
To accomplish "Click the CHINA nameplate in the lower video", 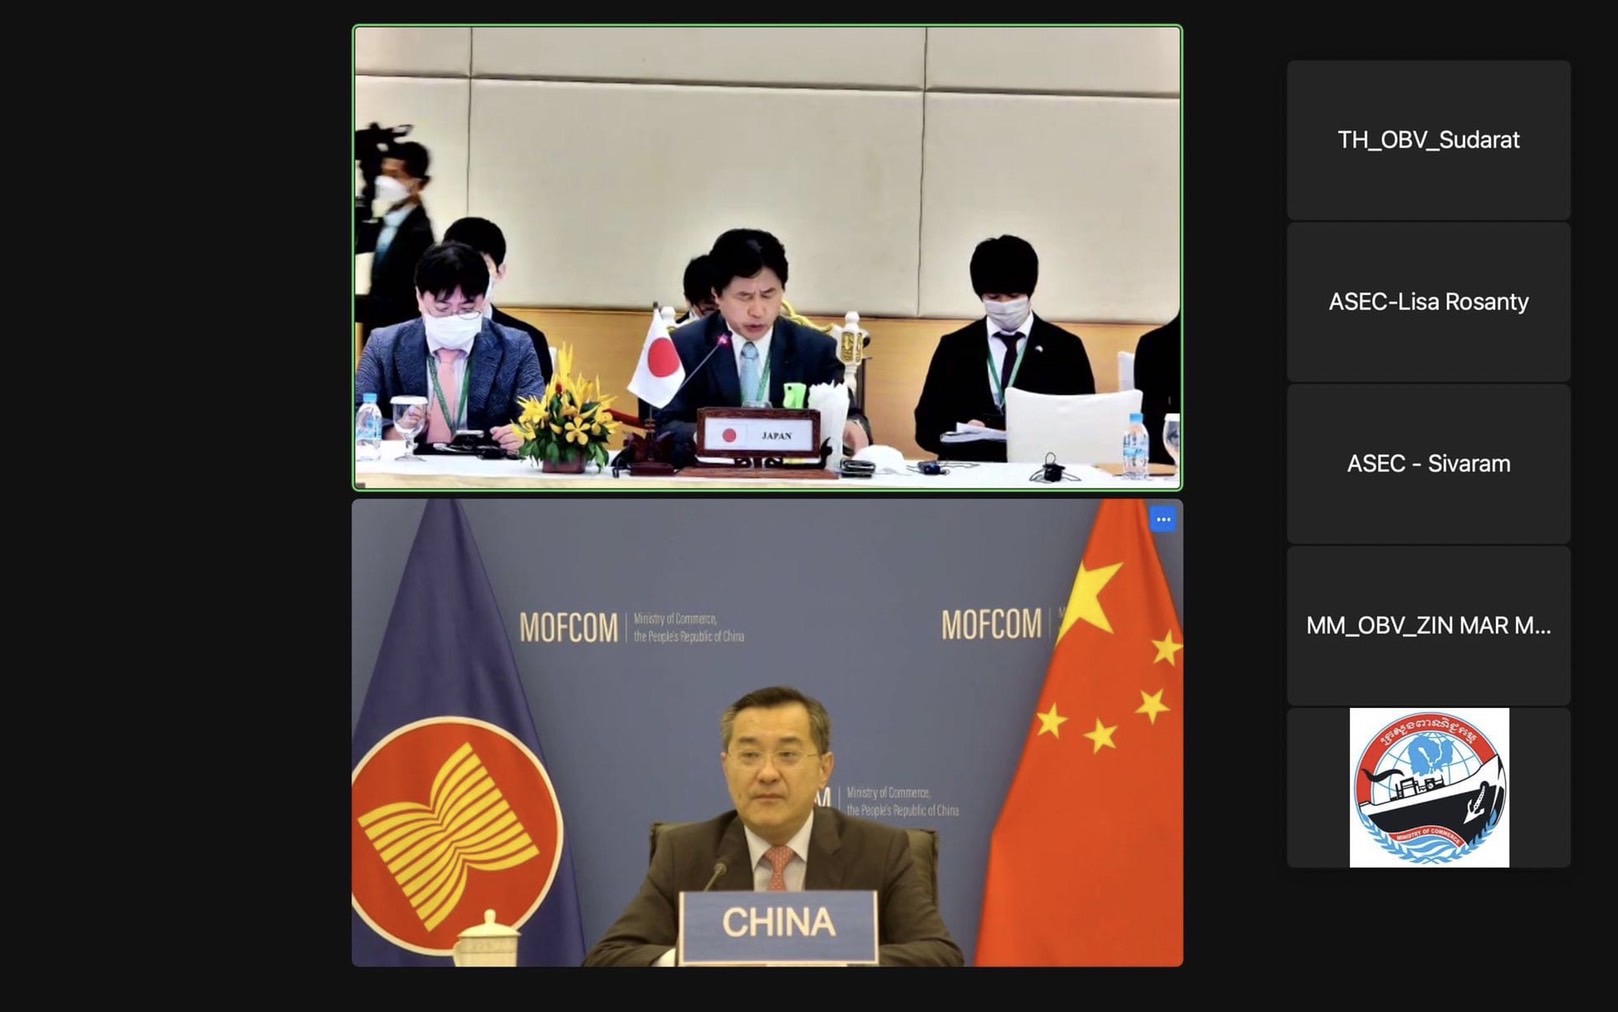I will click(x=778, y=923).
